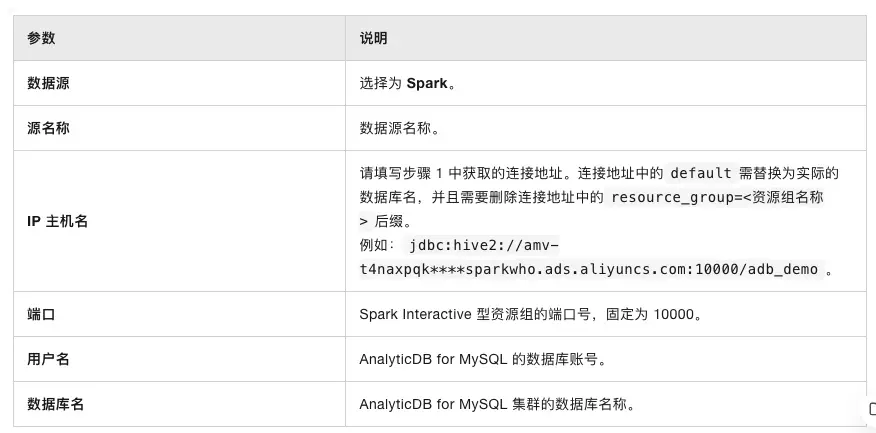Select the 源名称 parameter cell

(48, 128)
